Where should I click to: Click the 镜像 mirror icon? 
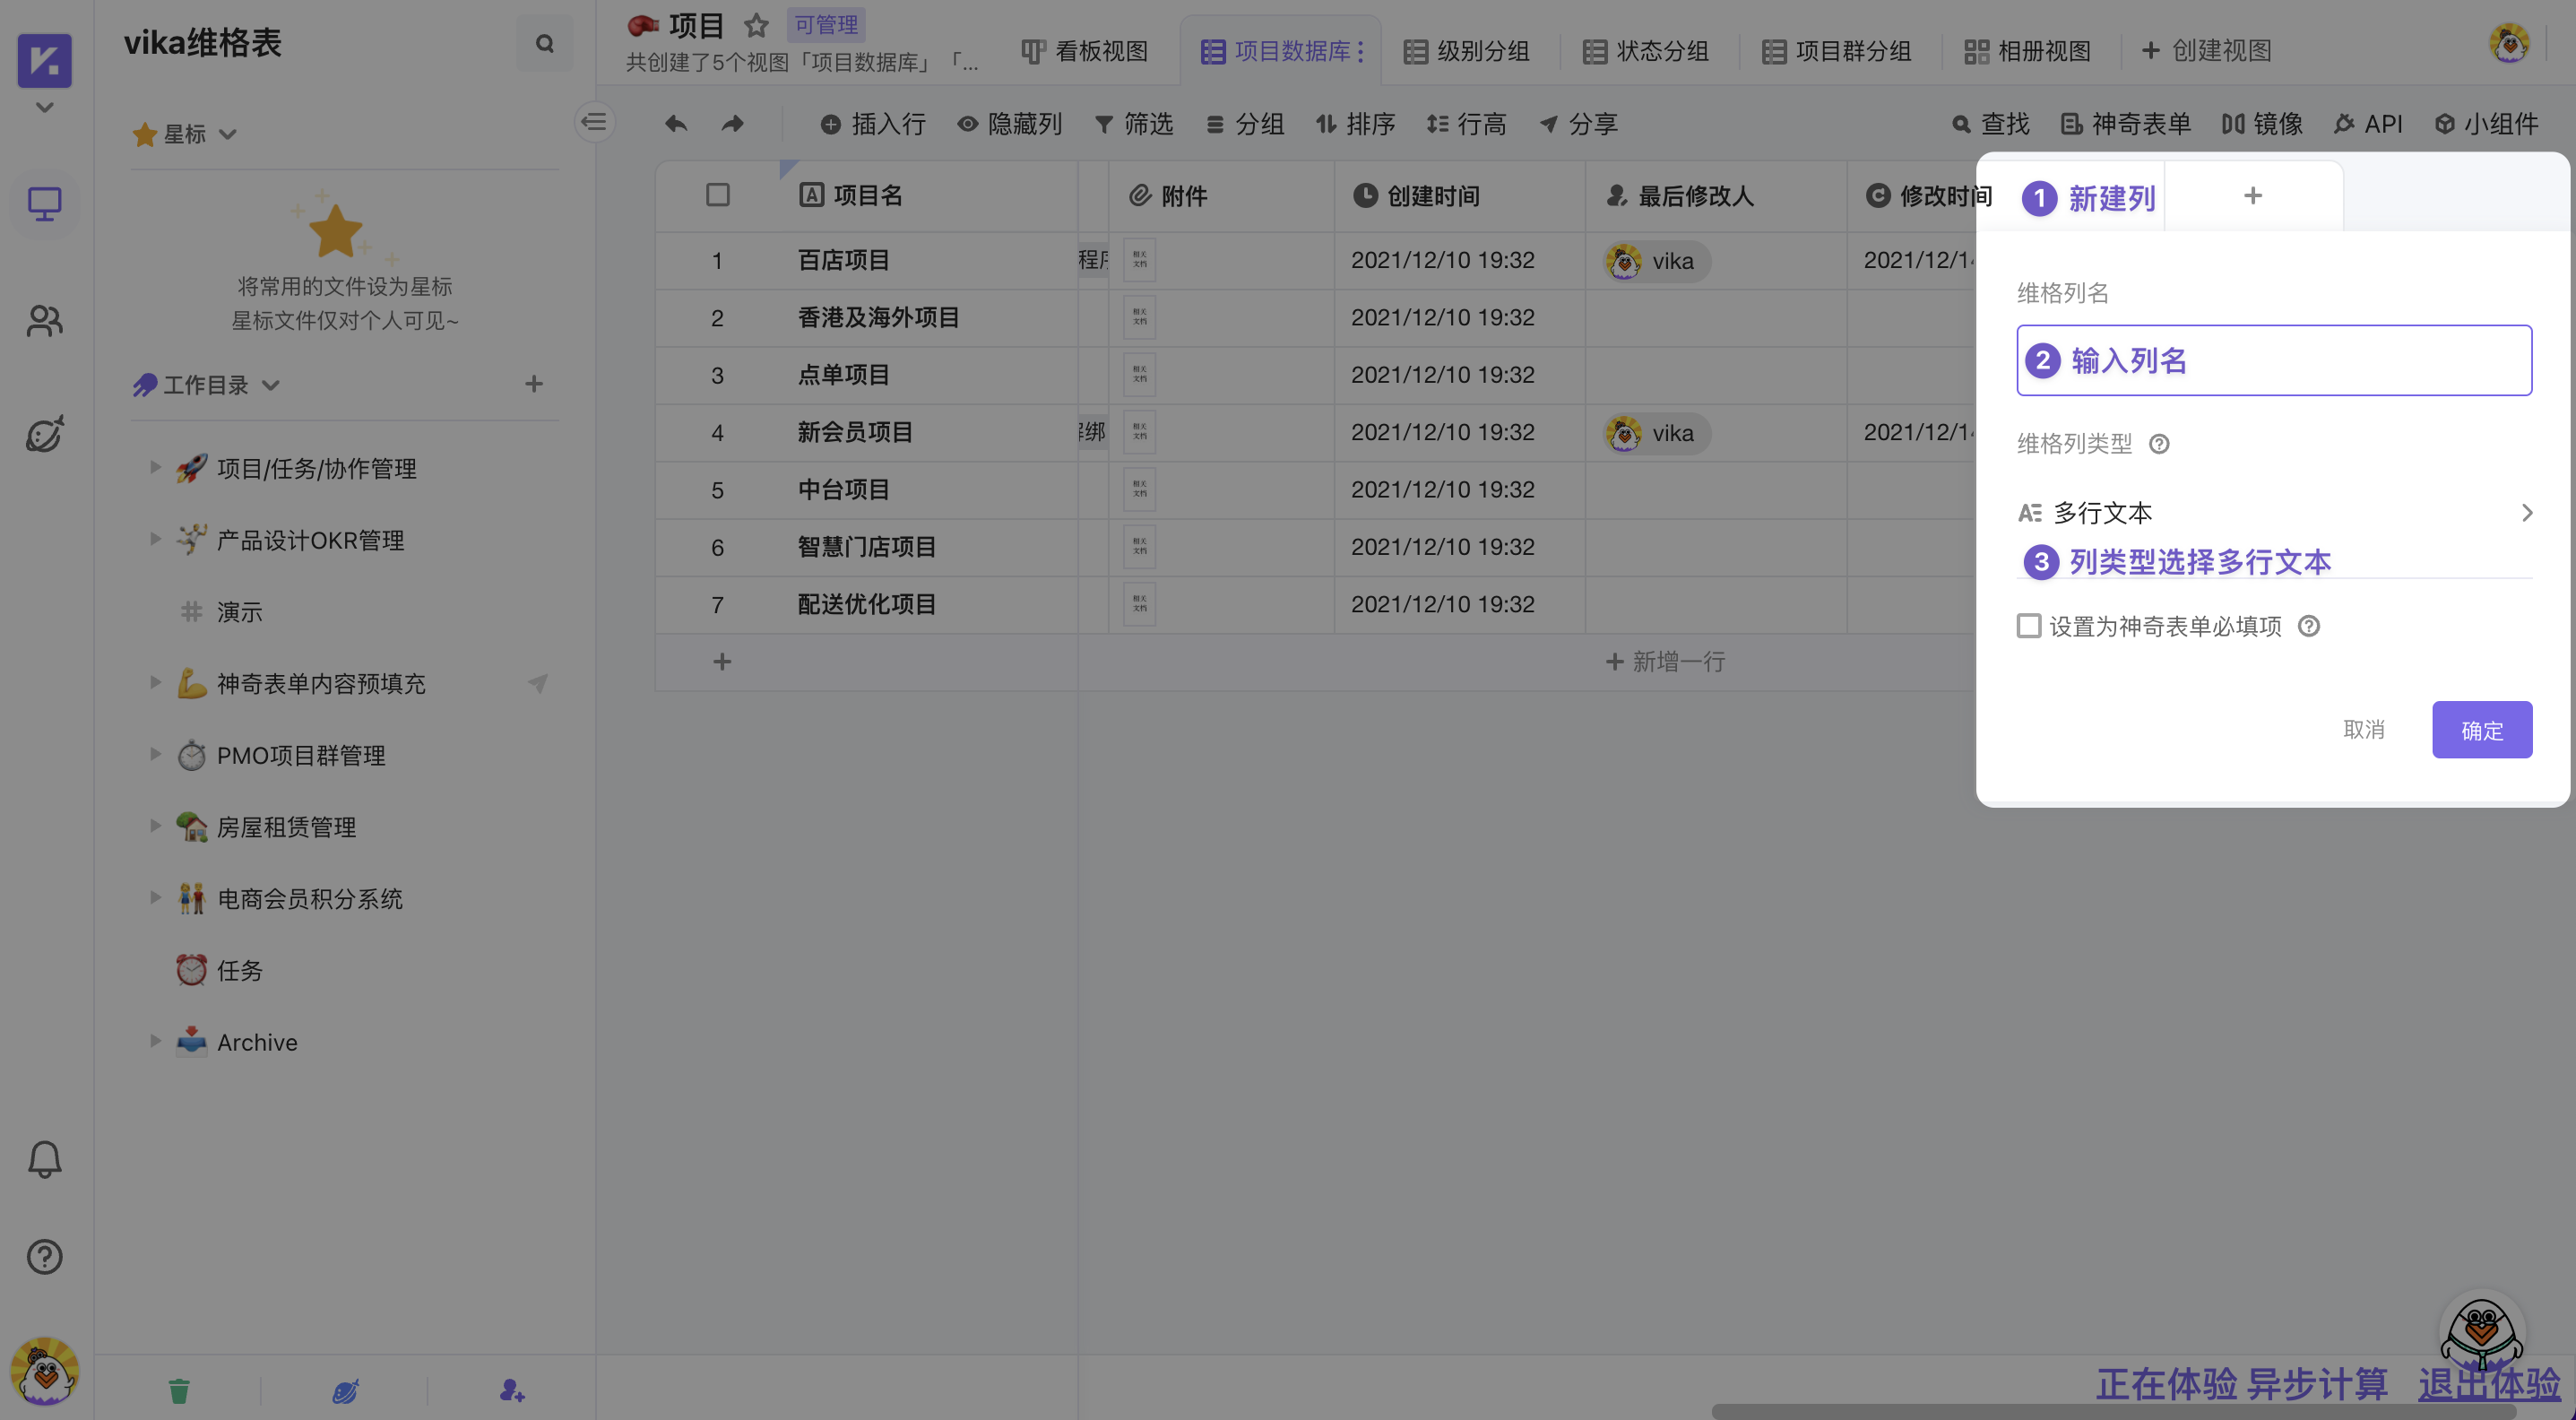(2234, 124)
